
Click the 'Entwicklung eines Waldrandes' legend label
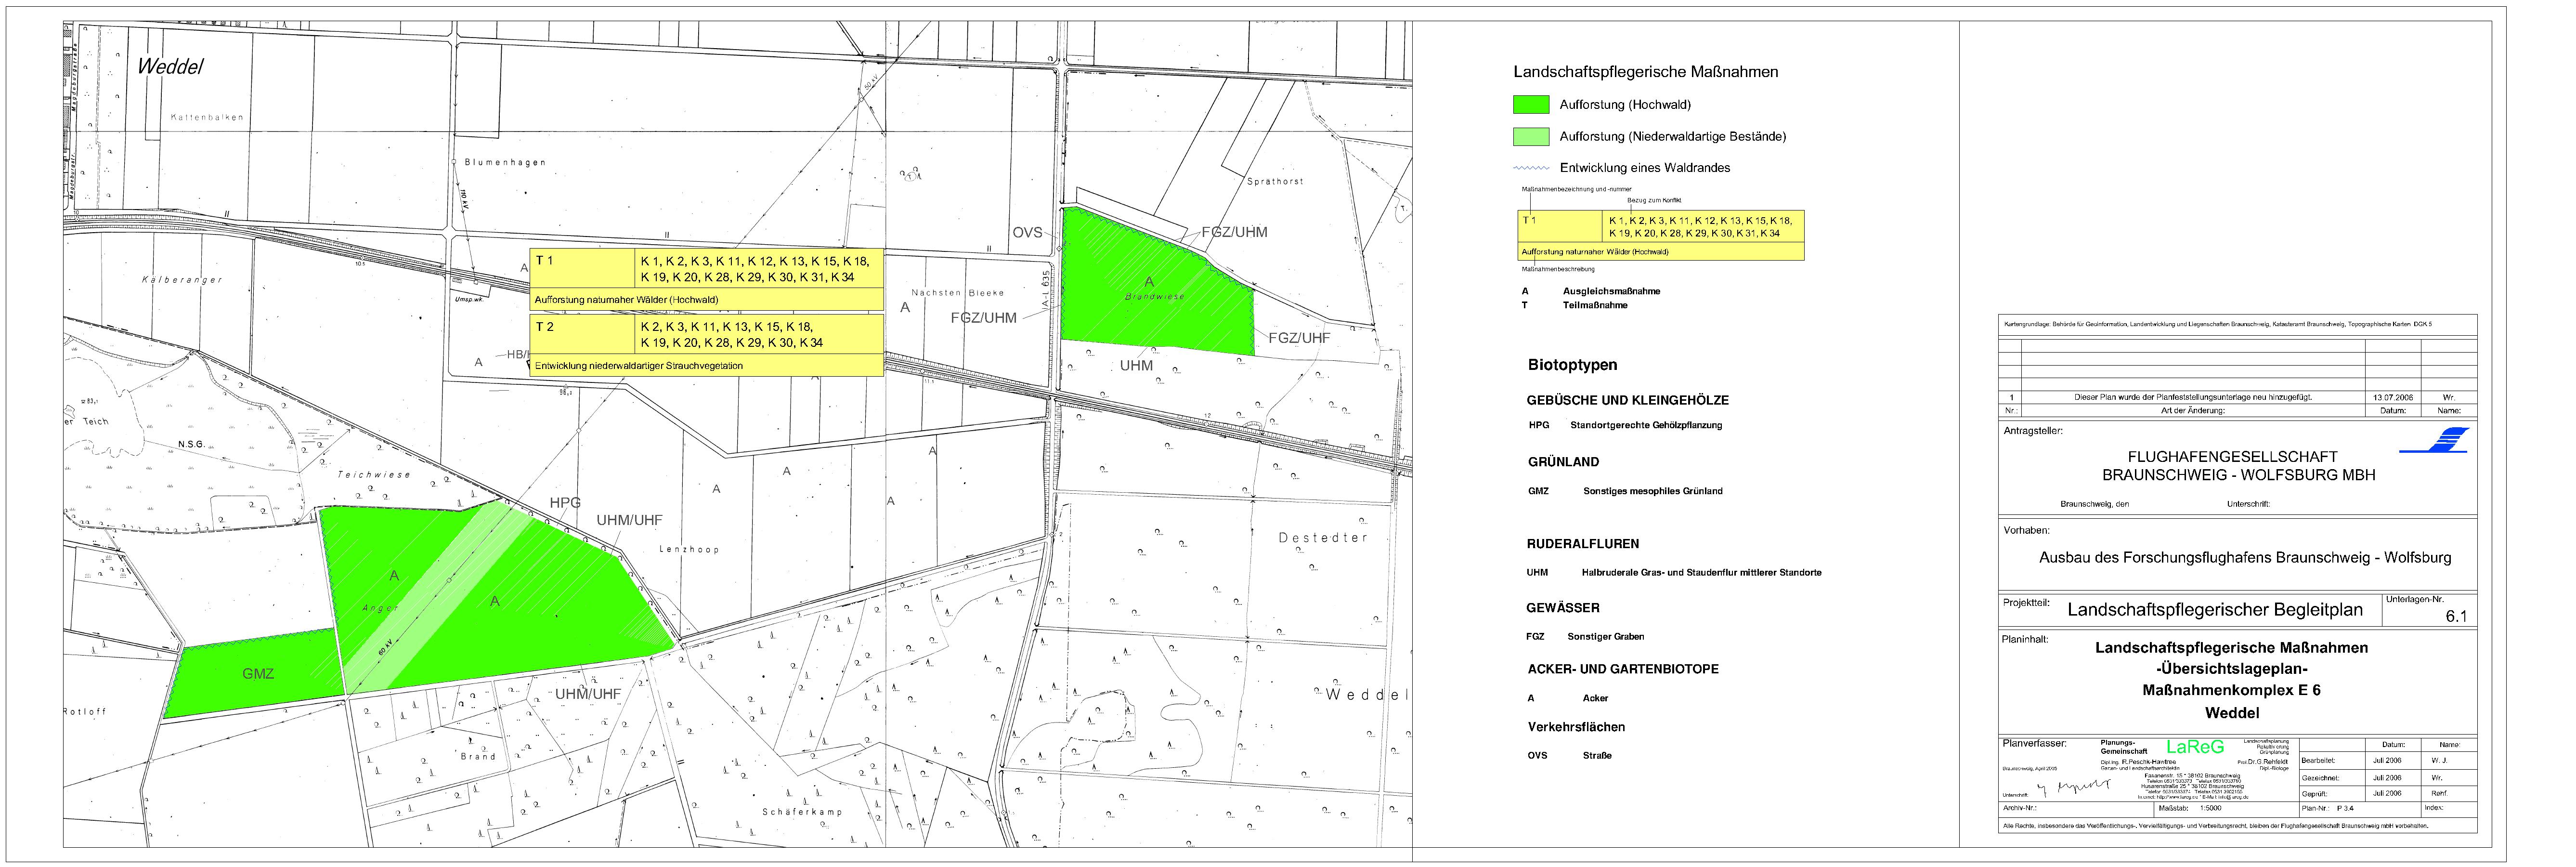pyautogui.click(x=1645, y=168)
